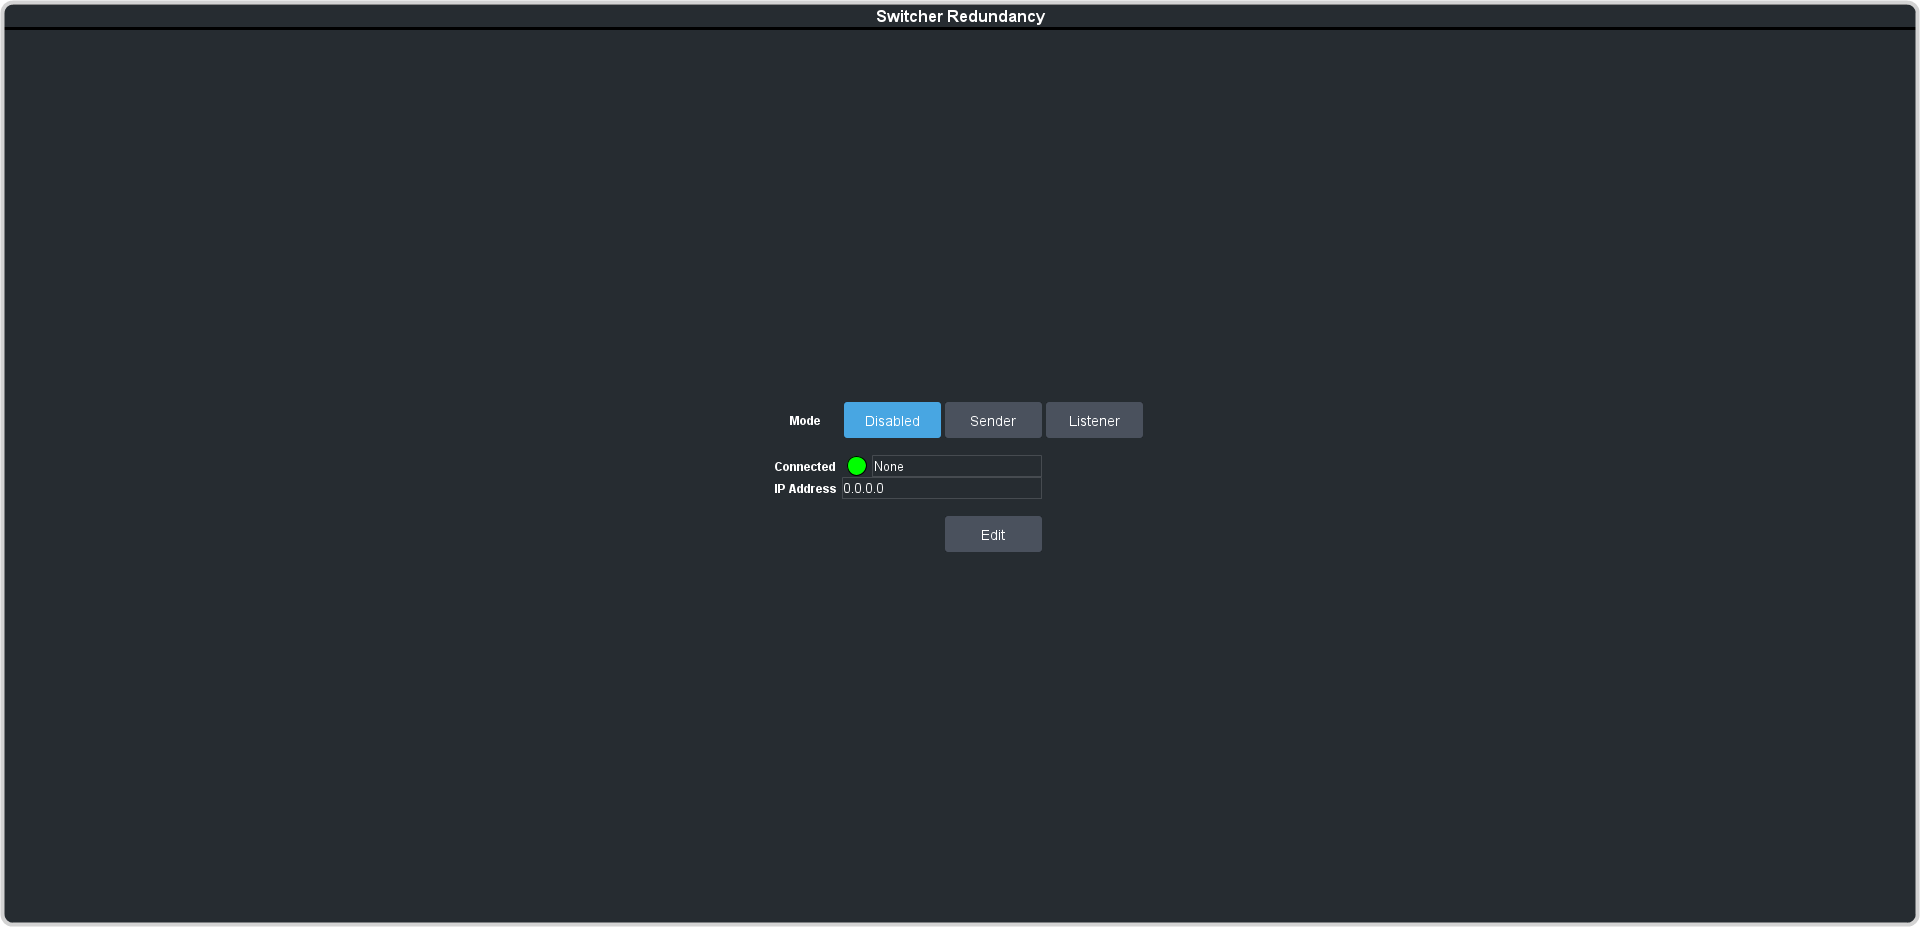1920x927 pixels.
Task: Focus the 0.0.0.0 address box
Action: [x=941, y=488]
